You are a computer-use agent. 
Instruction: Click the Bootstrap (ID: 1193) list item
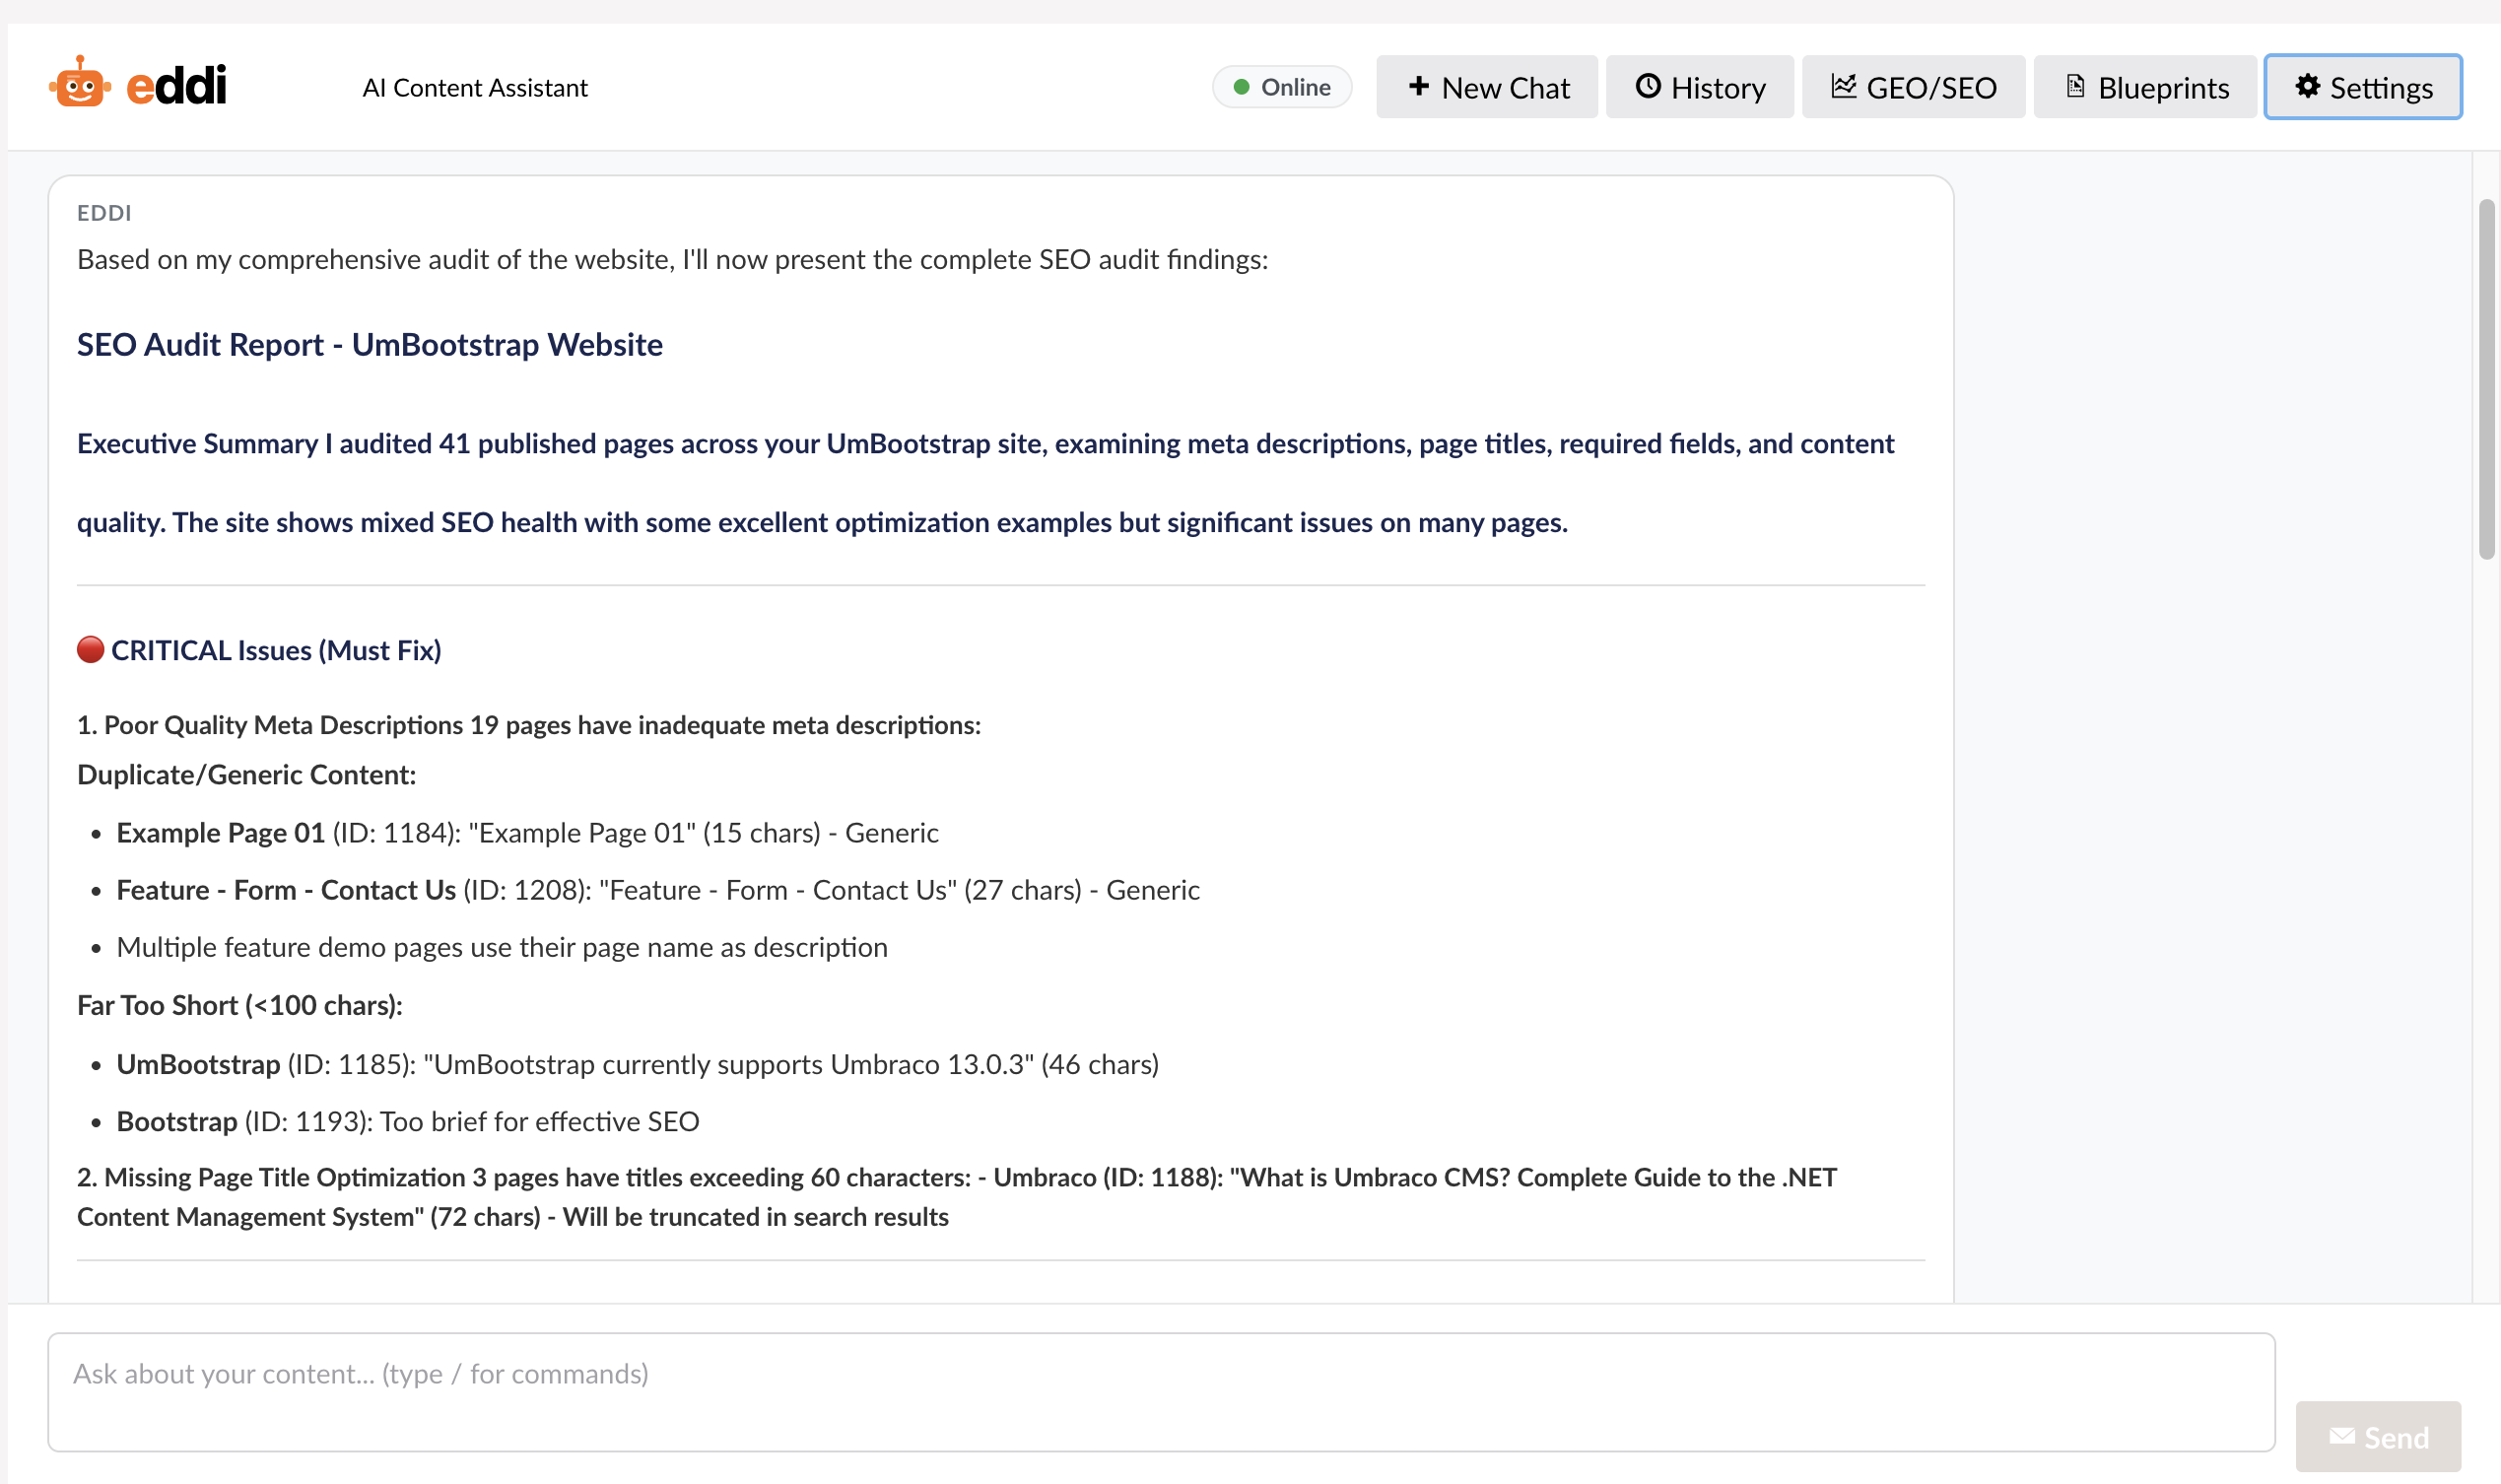(408, 1121)
